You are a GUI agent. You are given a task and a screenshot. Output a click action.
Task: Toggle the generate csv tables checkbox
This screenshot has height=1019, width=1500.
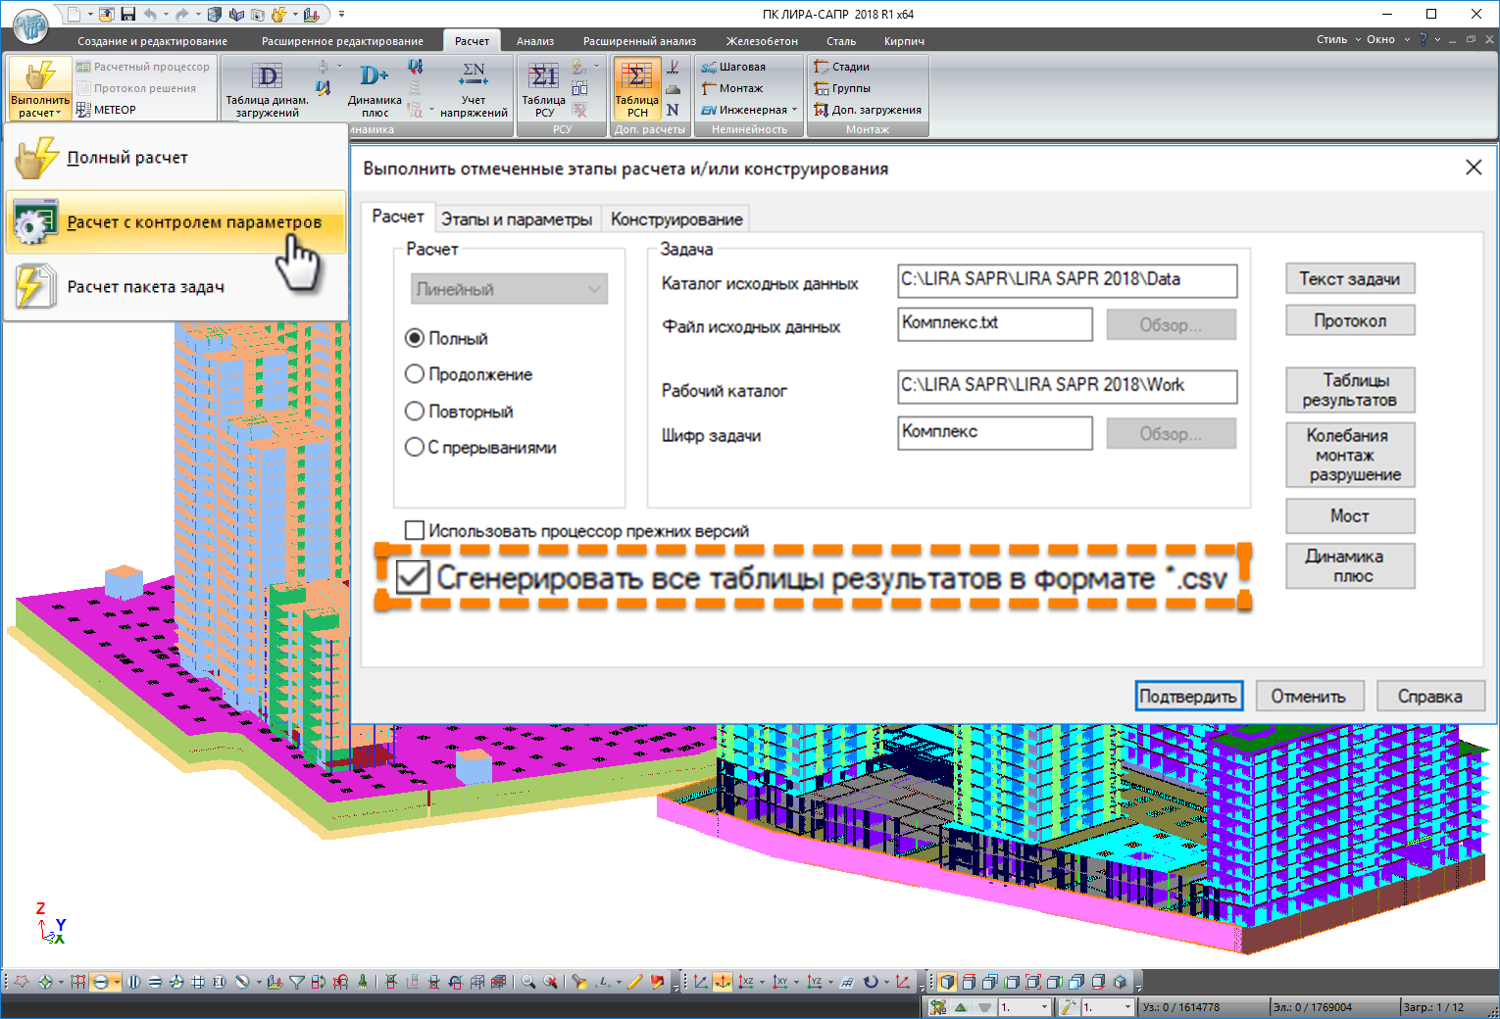pyautogui.click(x=413, y=578)
